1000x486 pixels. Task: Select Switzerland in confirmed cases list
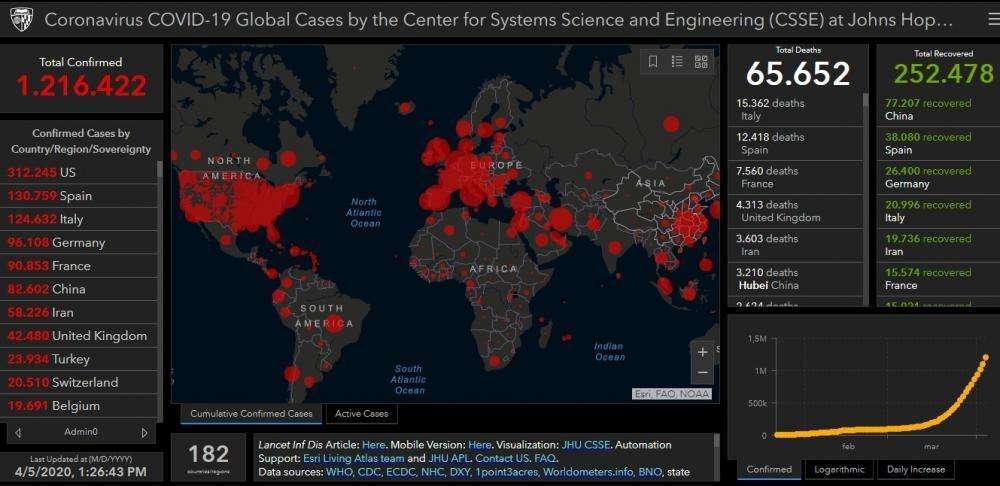(x=79, y=383)
